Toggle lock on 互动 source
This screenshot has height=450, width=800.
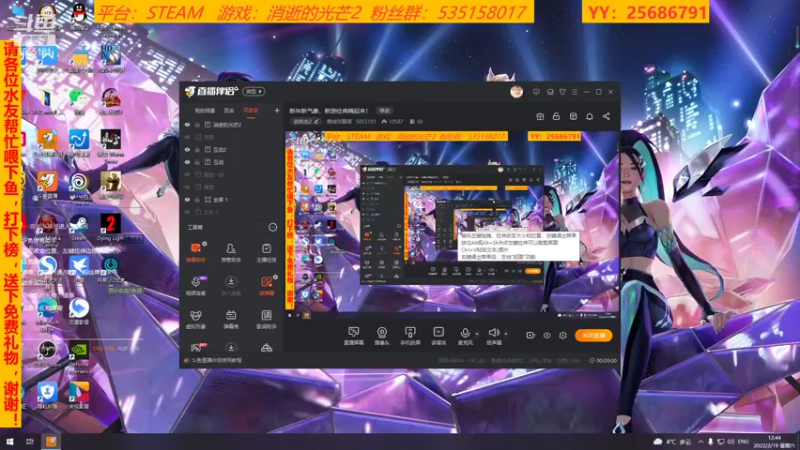pyautogui.click(x=197, y=162)
